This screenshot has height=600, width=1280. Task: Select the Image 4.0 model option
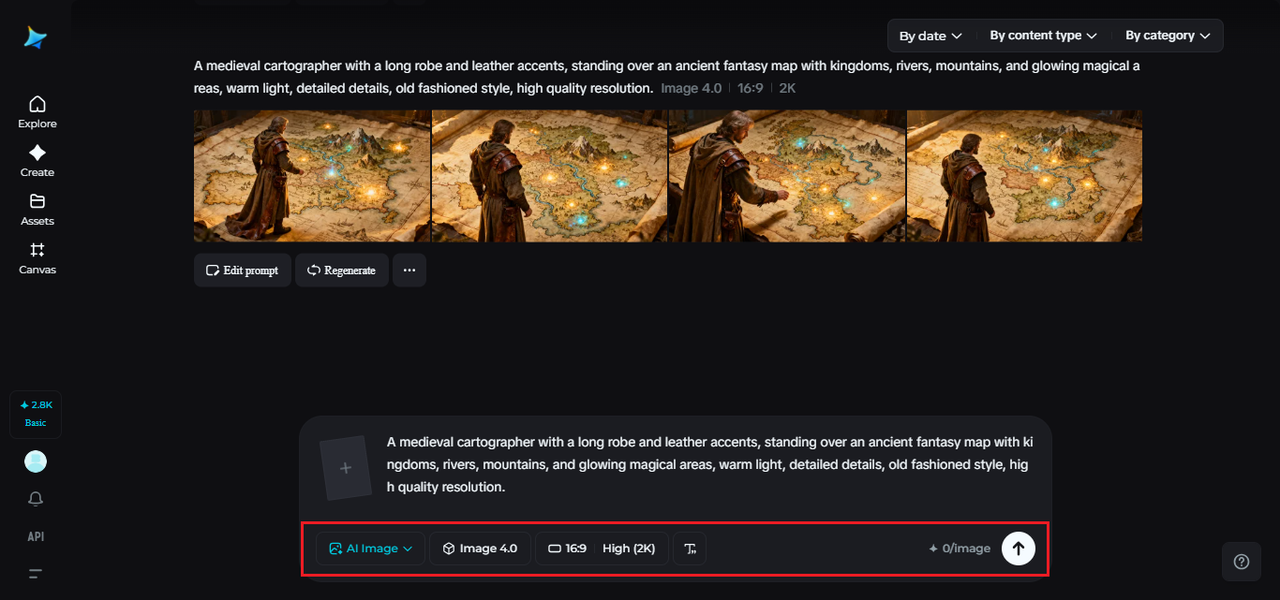[x=480, y=548]
